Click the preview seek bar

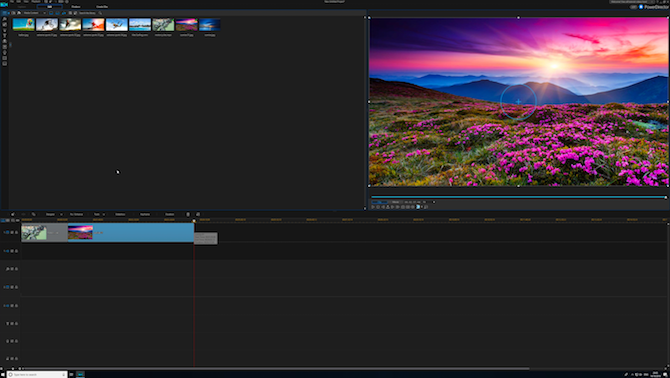[518, 197]
